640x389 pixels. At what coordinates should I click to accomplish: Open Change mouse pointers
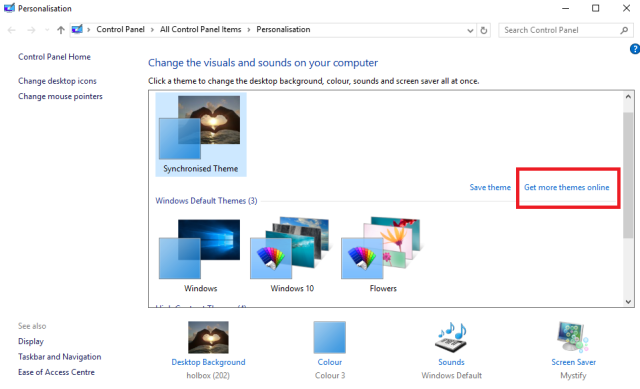[60, 96]
